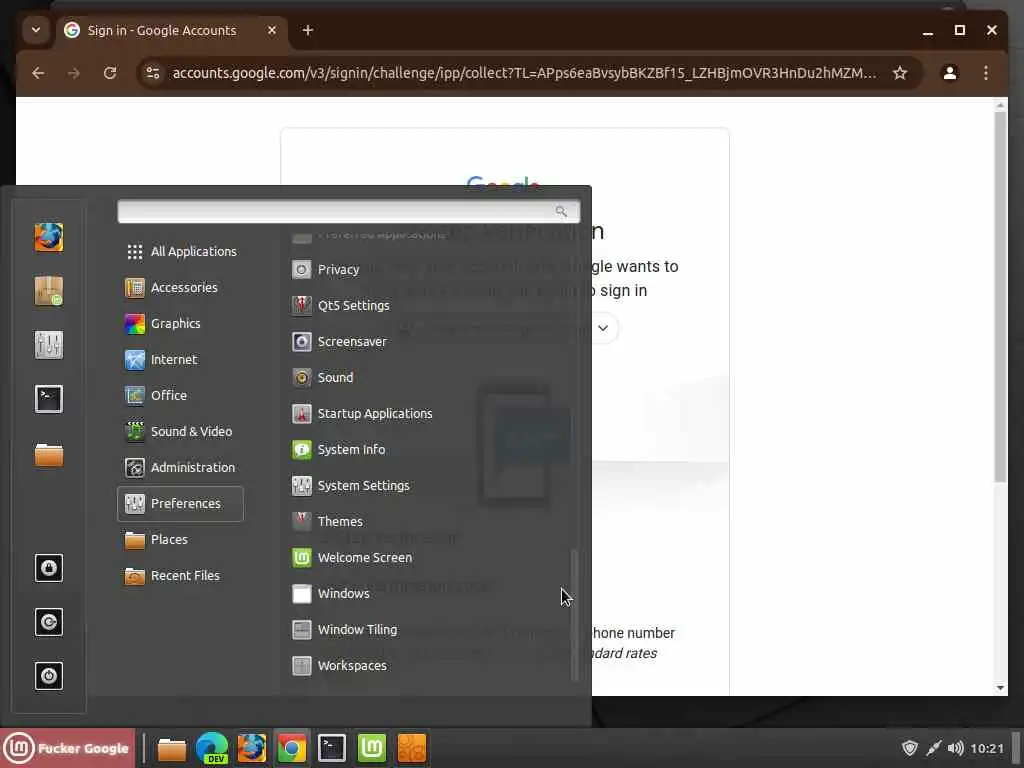Click the orange application taskbar icon
Image resolution: width=1024 pixels, height=768 pixels.
[411, 748]
